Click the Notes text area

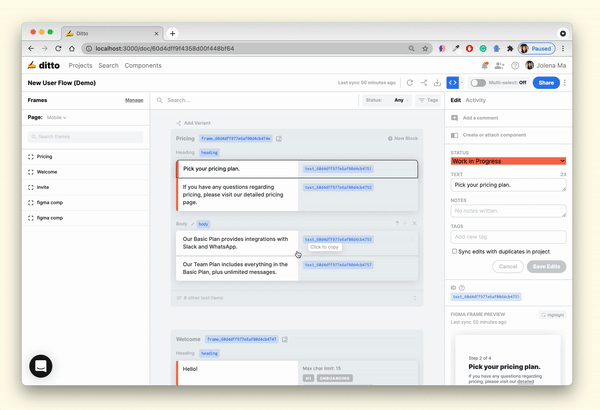coord(508,211)
